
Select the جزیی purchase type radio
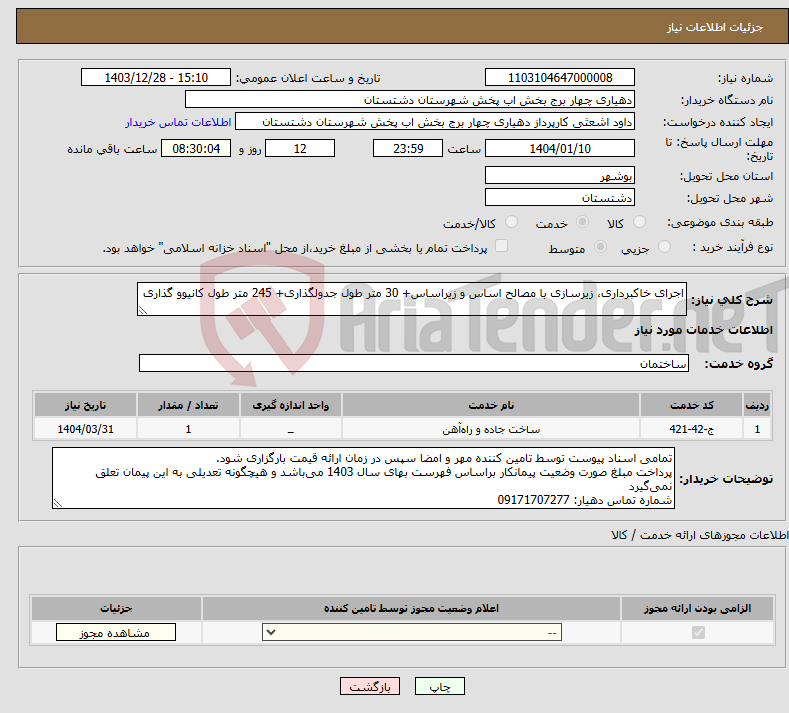point(664,247)
